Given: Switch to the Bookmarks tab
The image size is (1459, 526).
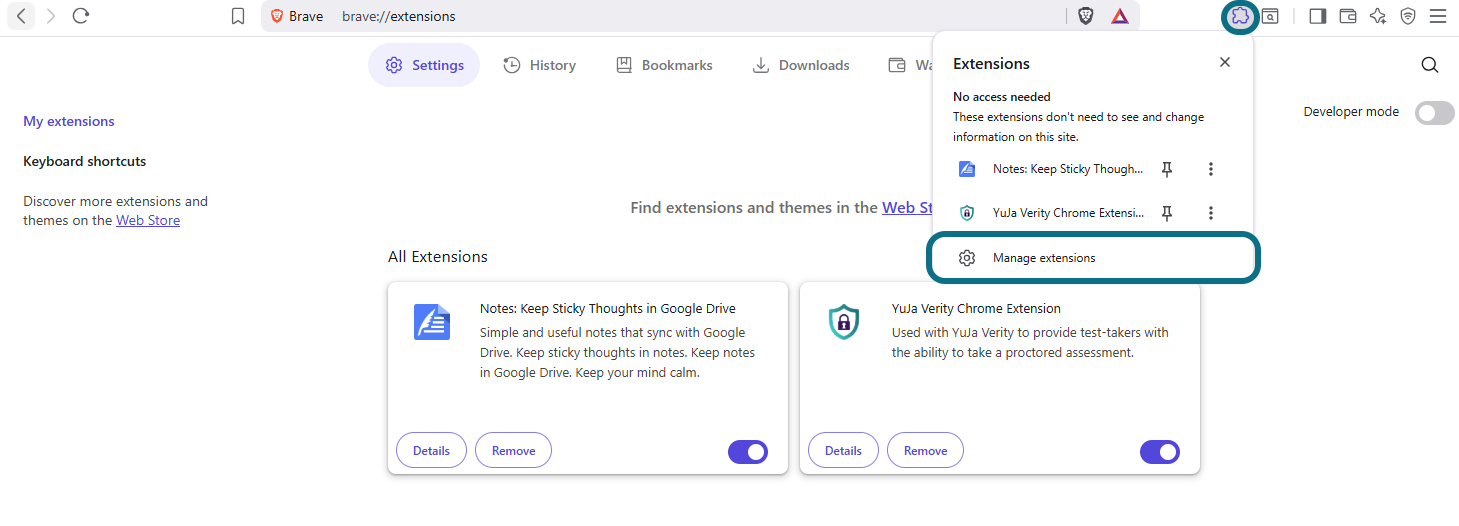Looking at the screenshot, I should point(664,65).
